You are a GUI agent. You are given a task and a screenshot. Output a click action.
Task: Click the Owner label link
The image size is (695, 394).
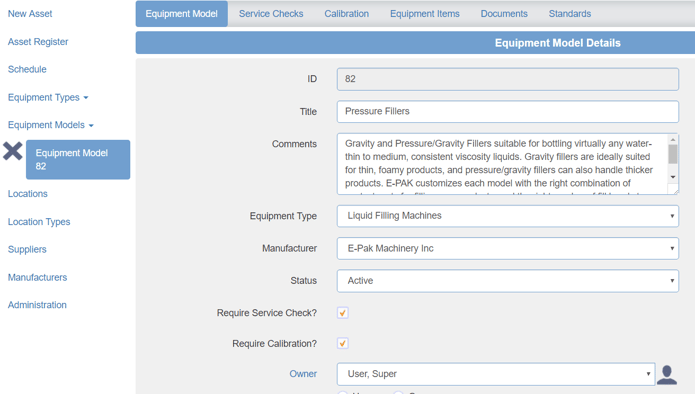click(x=303, y=374)
